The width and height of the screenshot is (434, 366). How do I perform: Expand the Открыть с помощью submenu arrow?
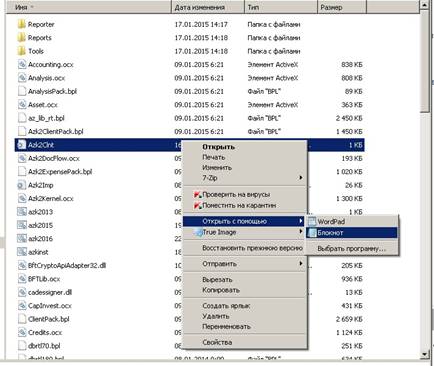click(301, 221)
